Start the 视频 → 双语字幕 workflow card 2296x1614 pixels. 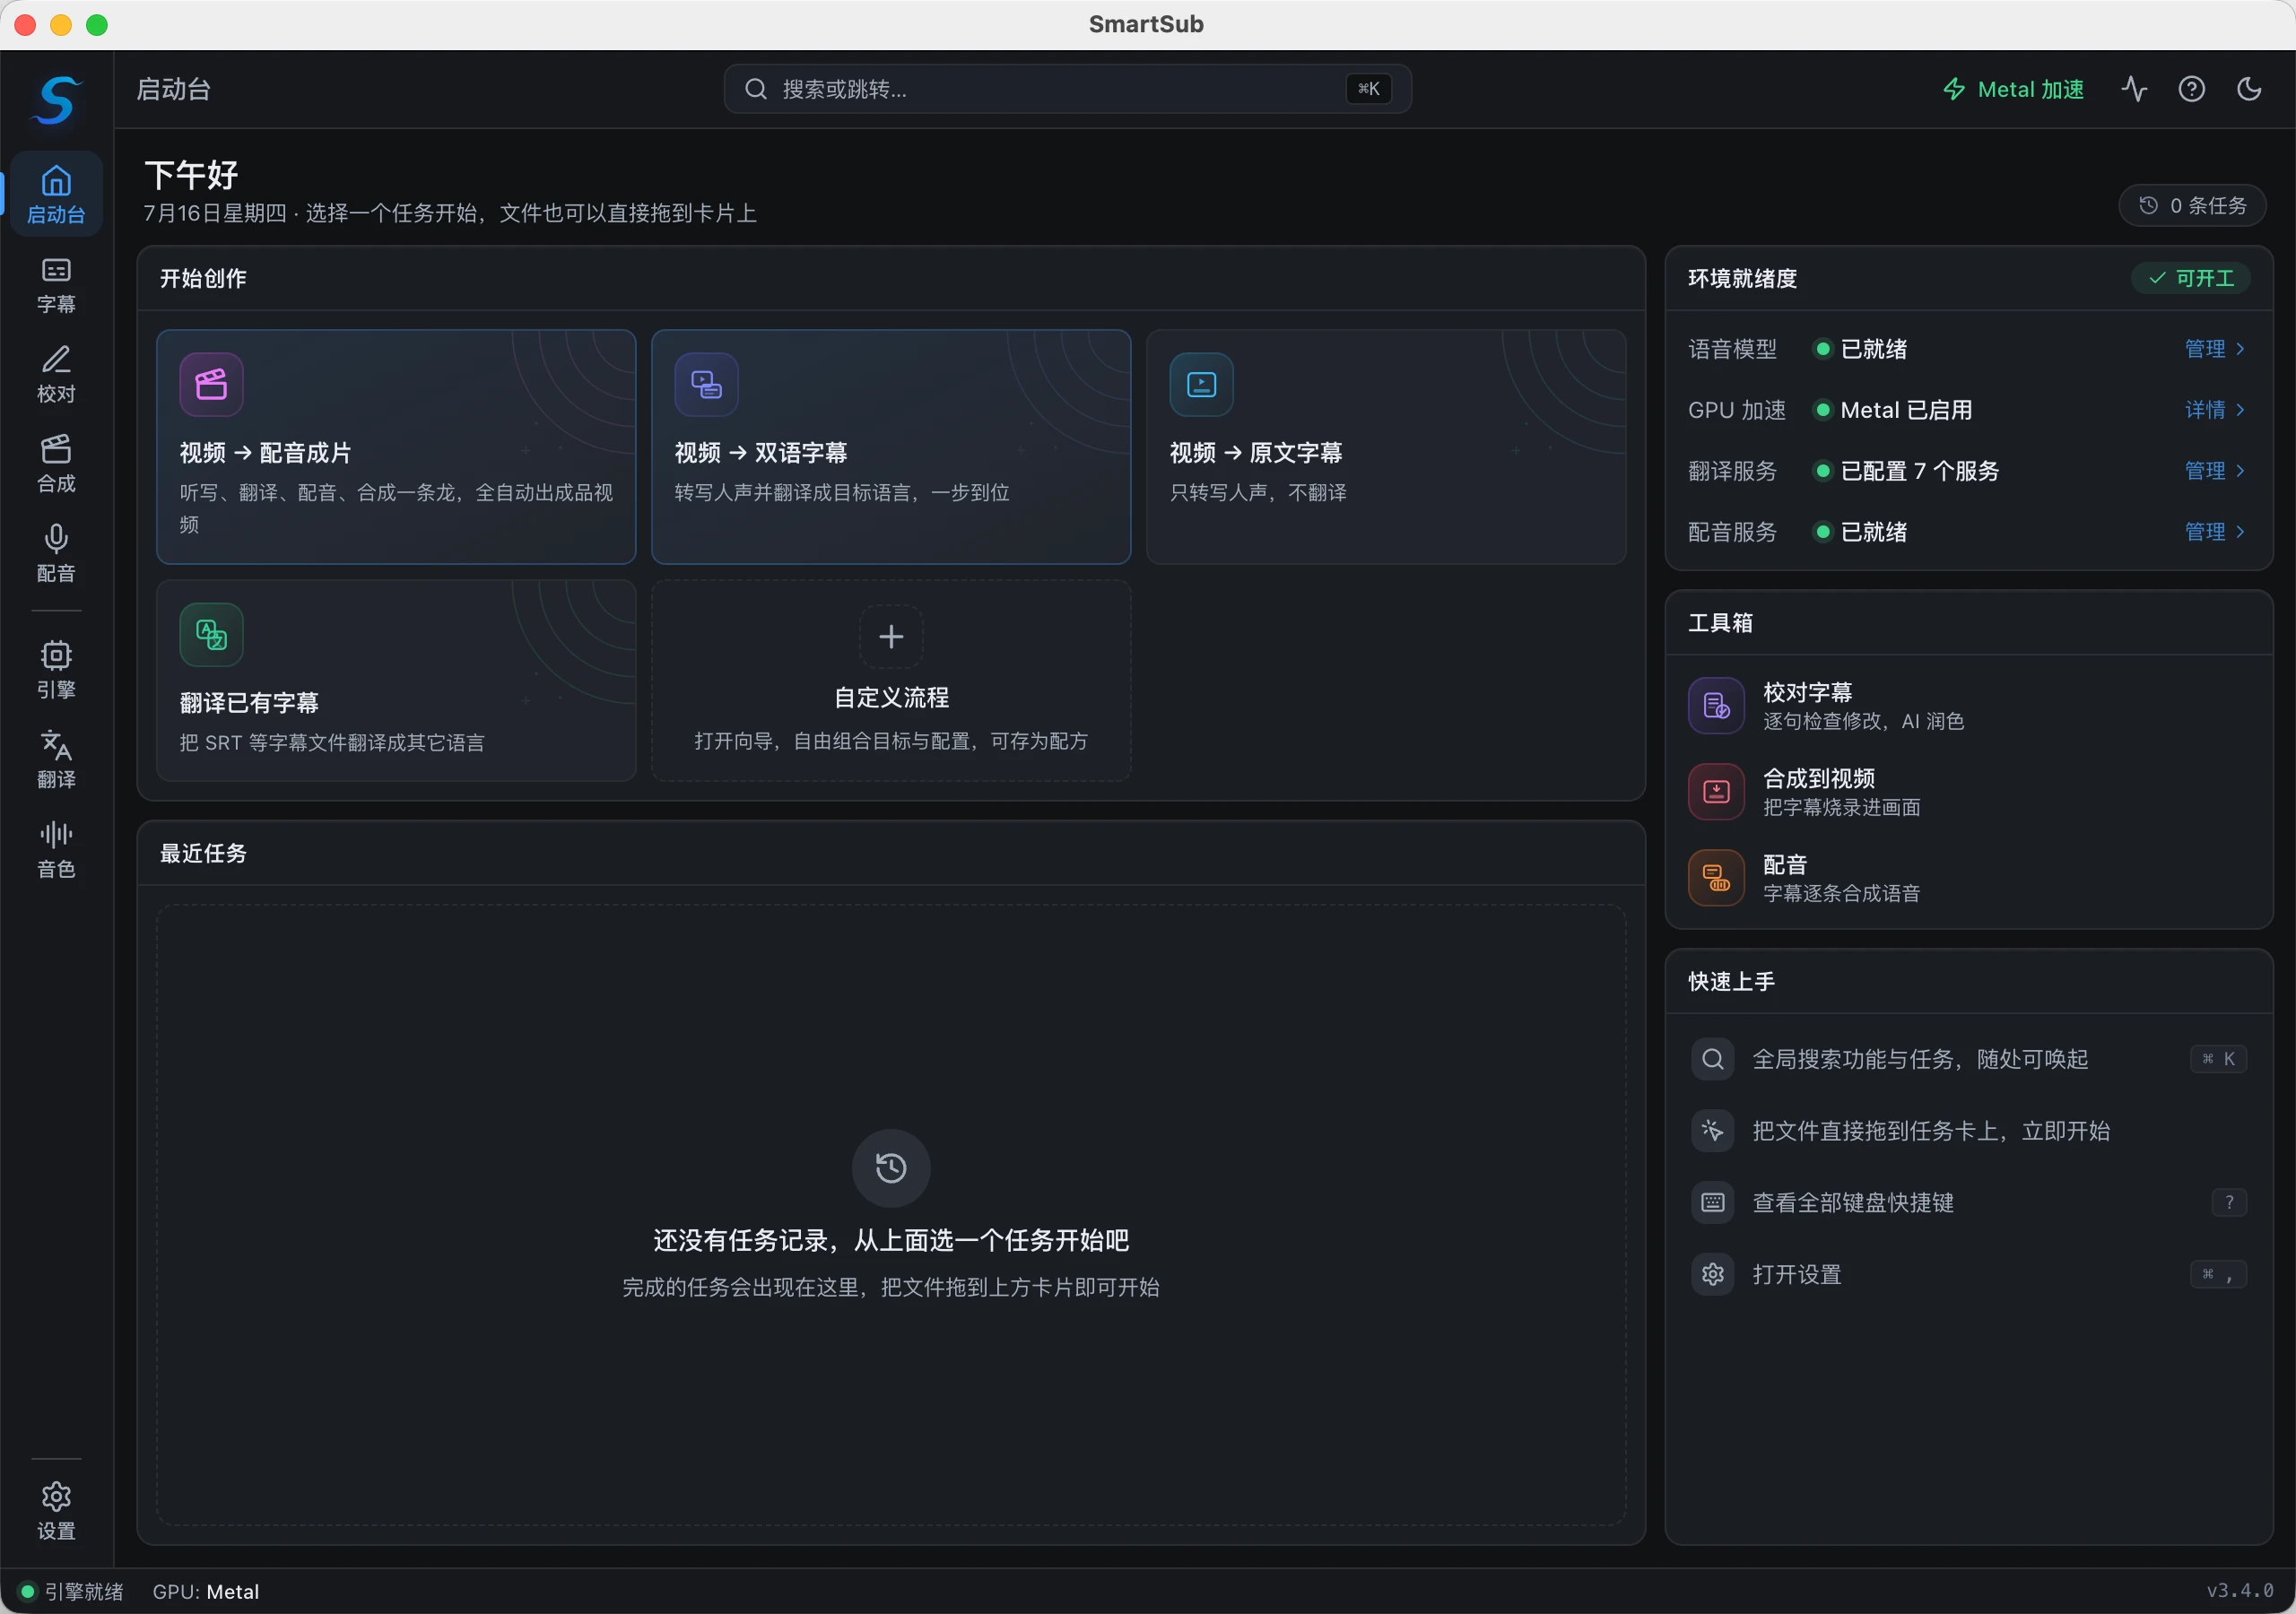point(891,447)
